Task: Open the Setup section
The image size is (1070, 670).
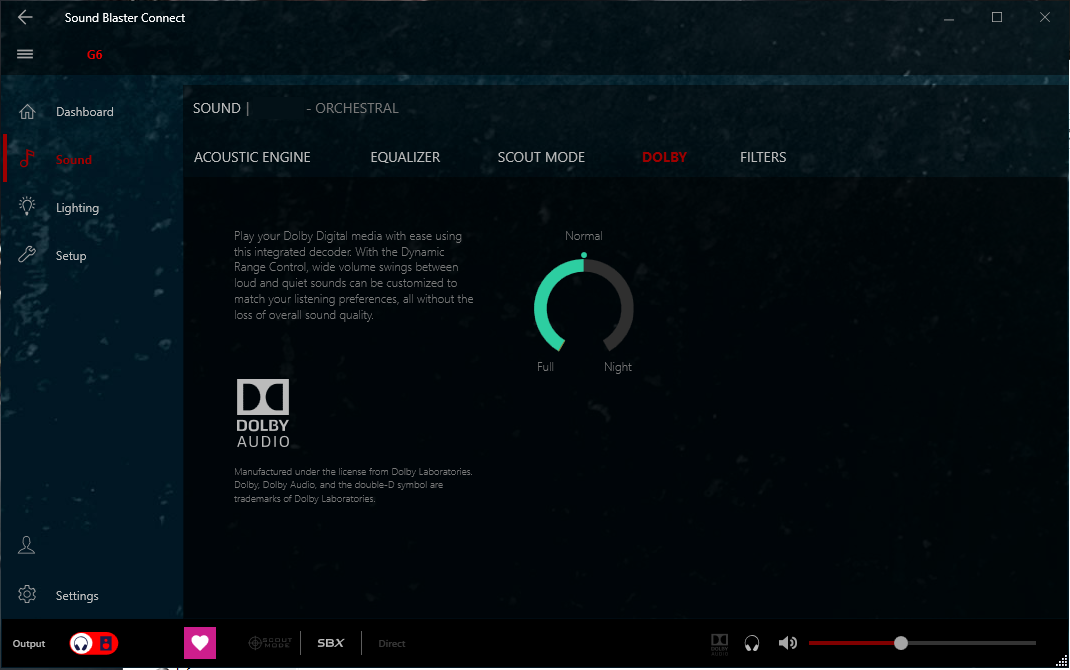Action: point(71,256)
